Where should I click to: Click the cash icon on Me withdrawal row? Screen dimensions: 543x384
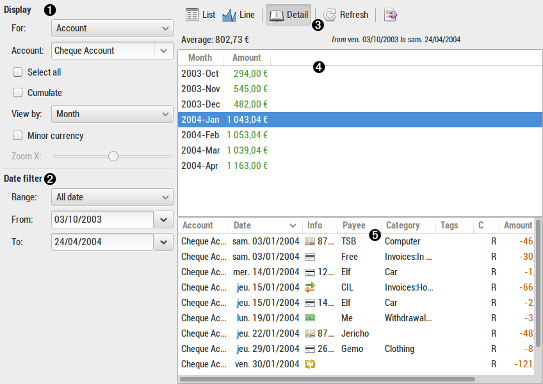(x=310, y=318)
